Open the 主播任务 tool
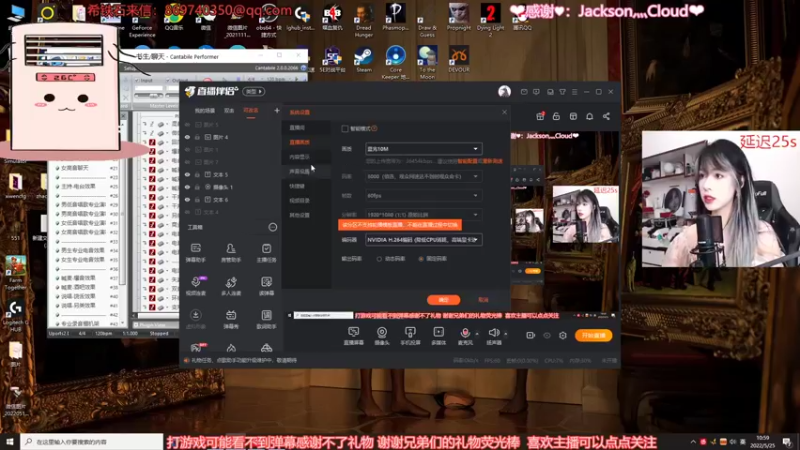 click(266, 253)
